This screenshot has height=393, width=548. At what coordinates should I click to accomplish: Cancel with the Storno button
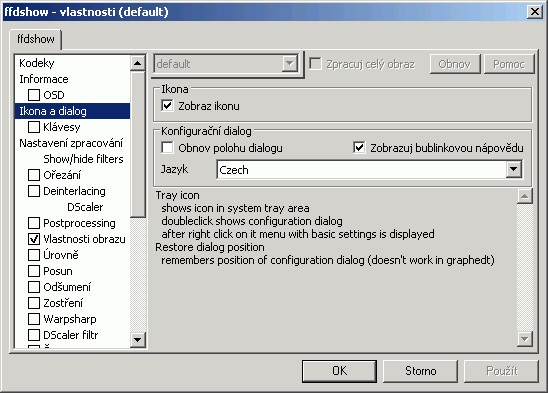[x=420, y=371]
